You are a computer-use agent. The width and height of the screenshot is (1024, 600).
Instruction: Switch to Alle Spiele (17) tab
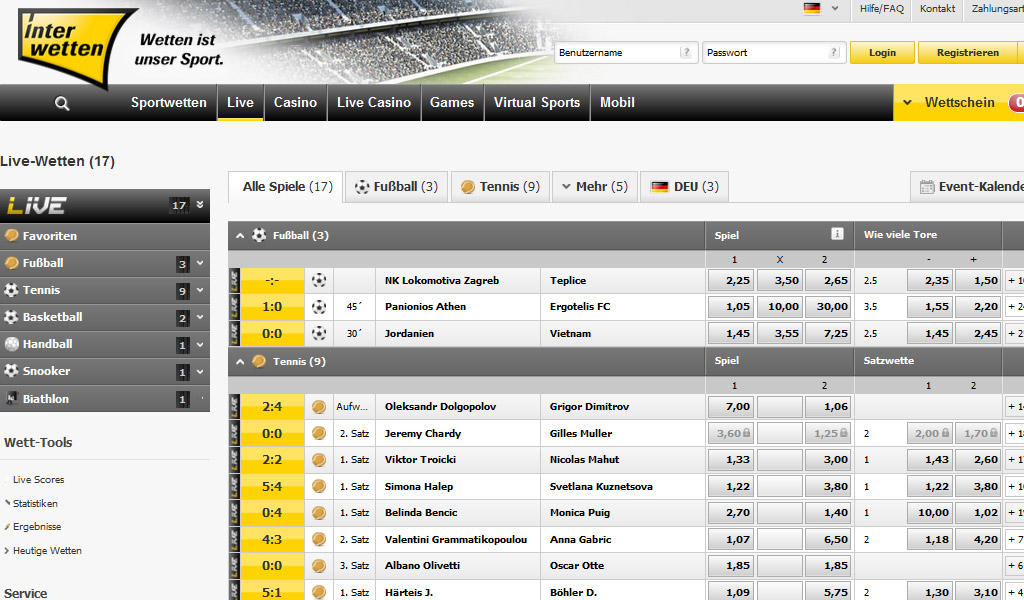point(286,187)
